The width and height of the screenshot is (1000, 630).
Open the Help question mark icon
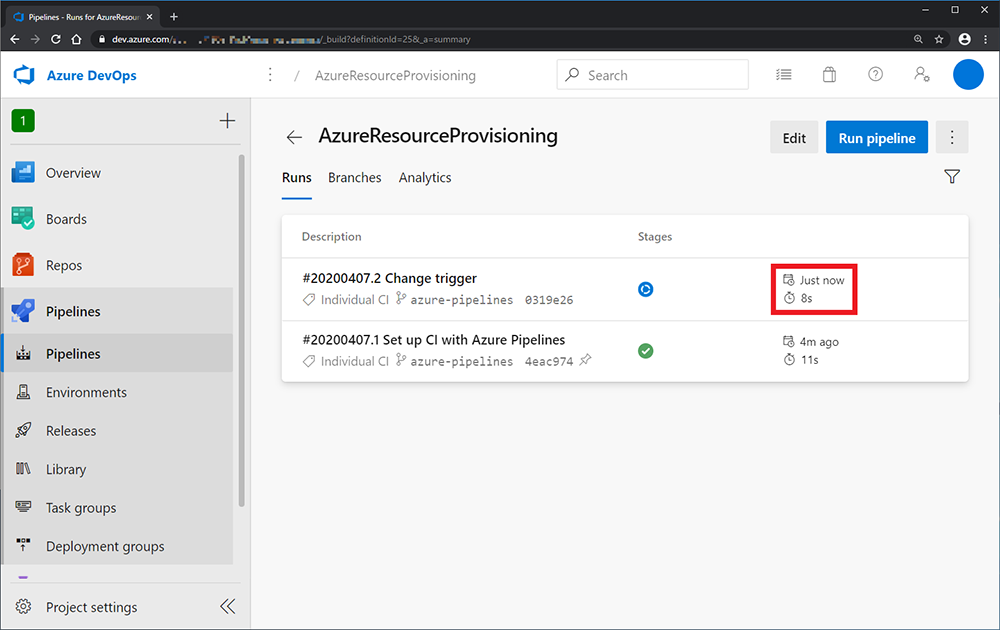point(876,75)
